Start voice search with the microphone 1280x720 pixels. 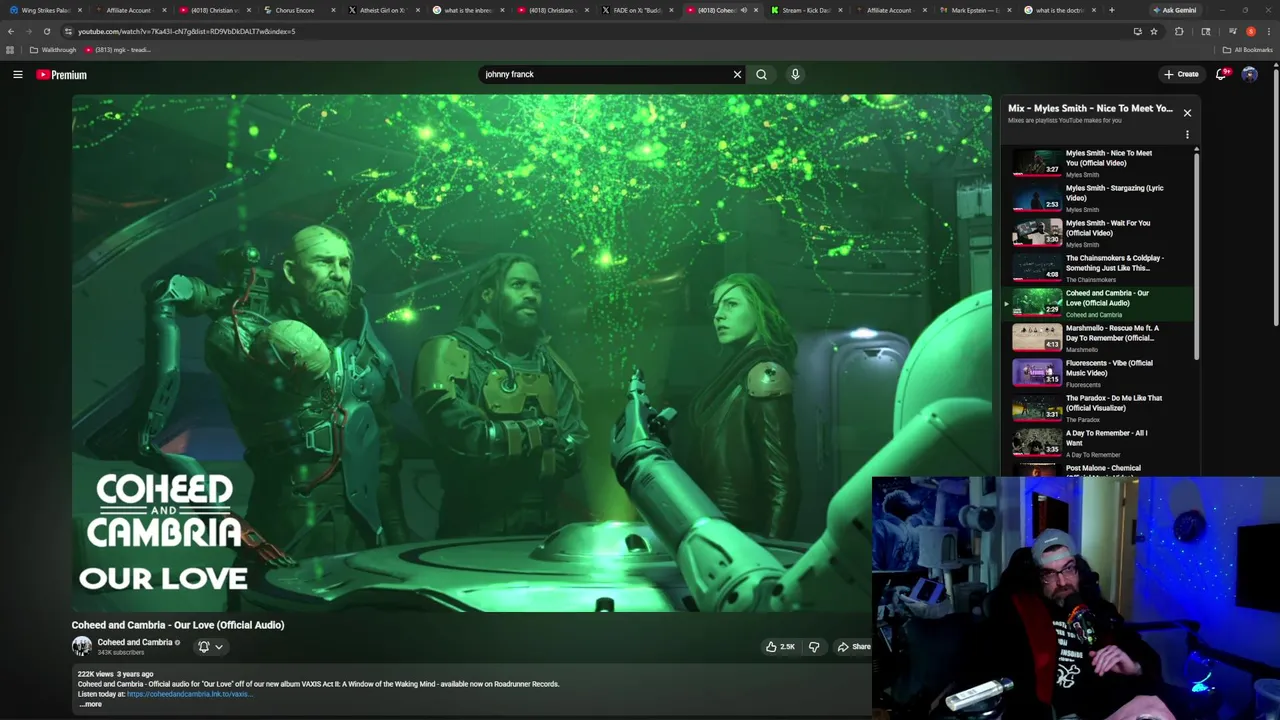[795, 74]
